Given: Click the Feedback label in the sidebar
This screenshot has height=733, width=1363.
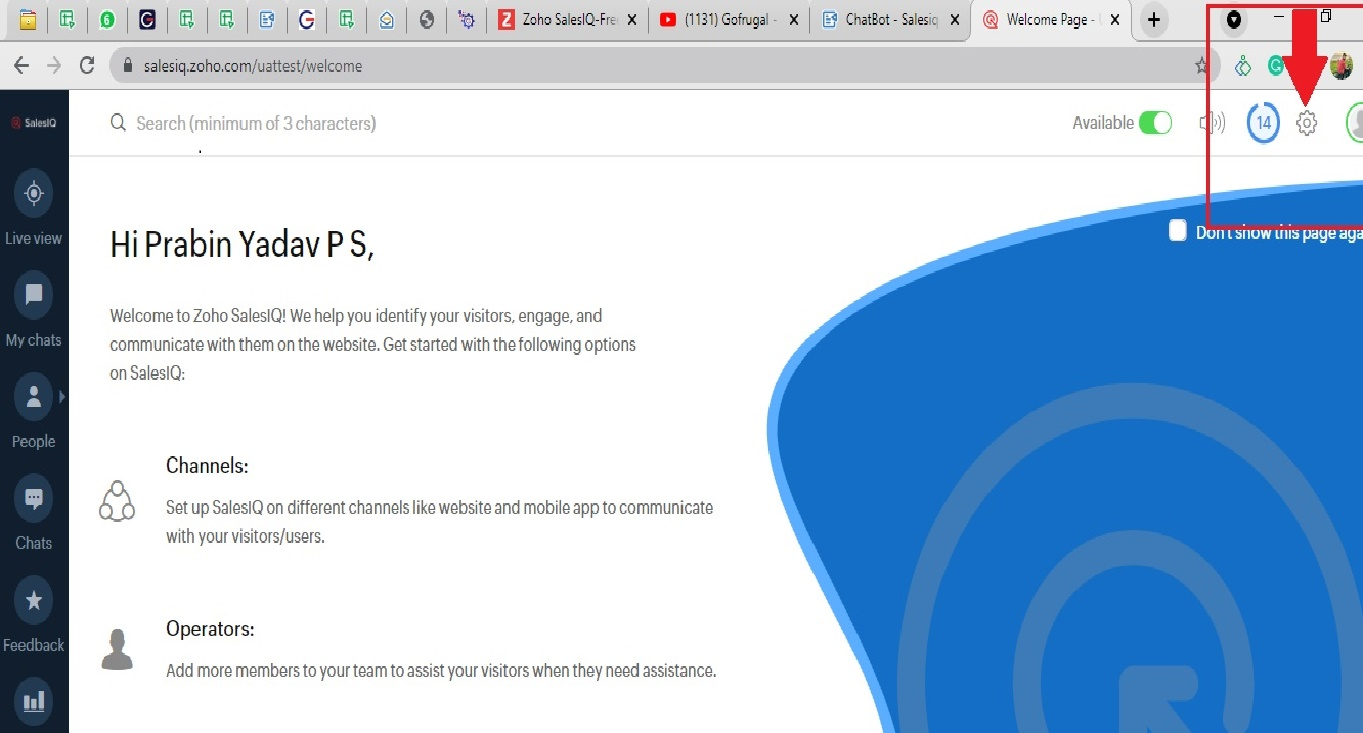Looking at the screenshot, I should (x=34, y=646).
